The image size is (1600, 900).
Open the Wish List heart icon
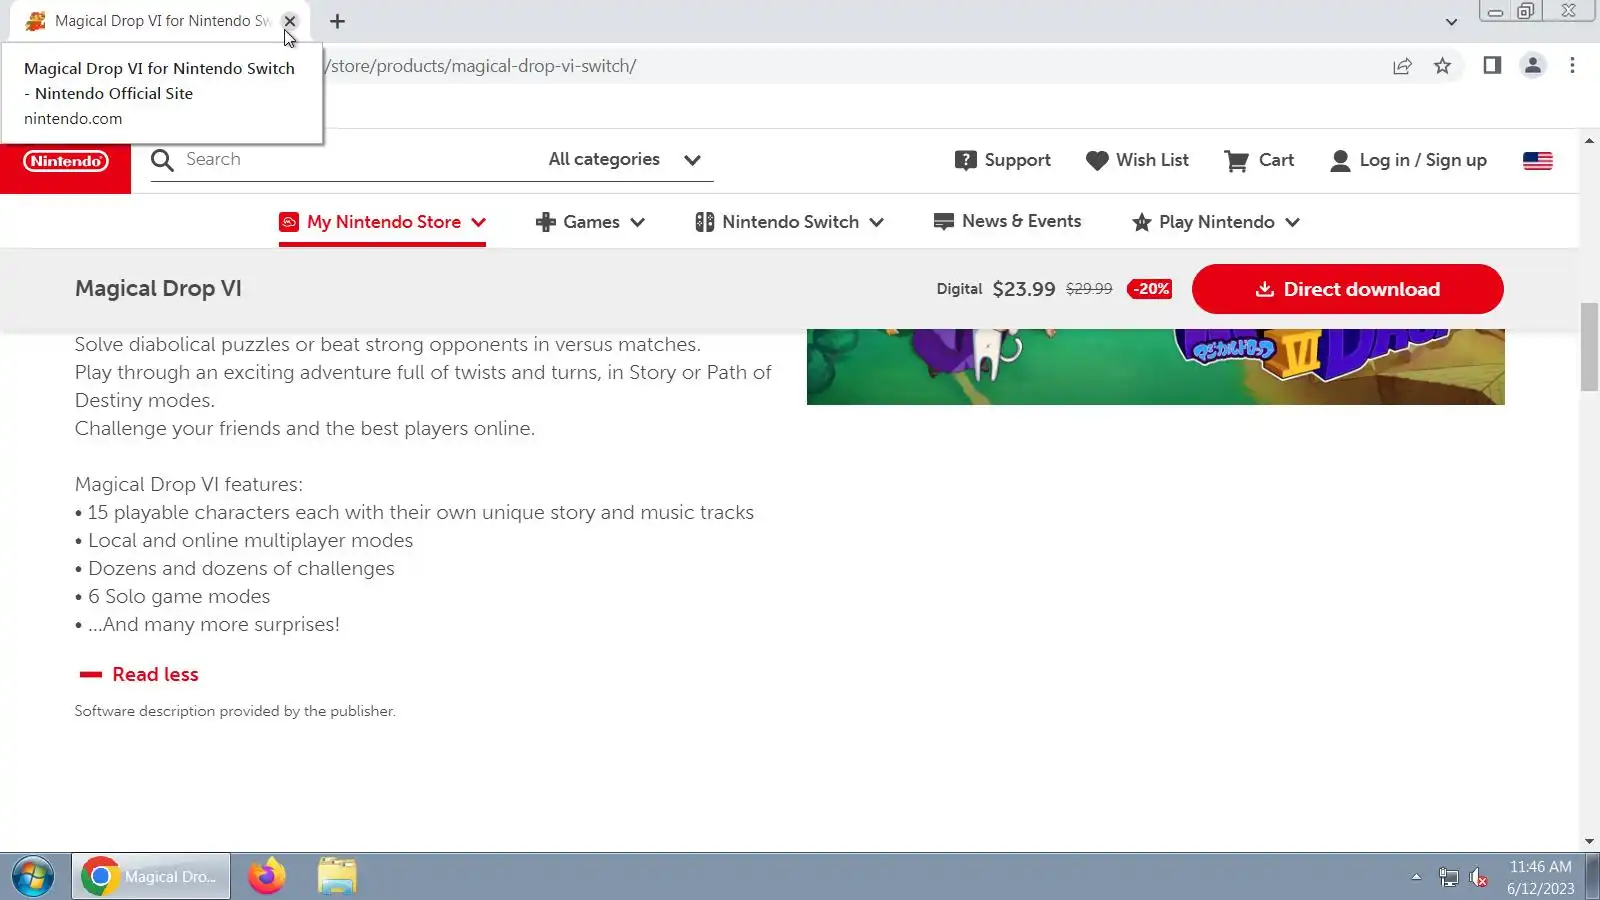[x=1097, y=161]
